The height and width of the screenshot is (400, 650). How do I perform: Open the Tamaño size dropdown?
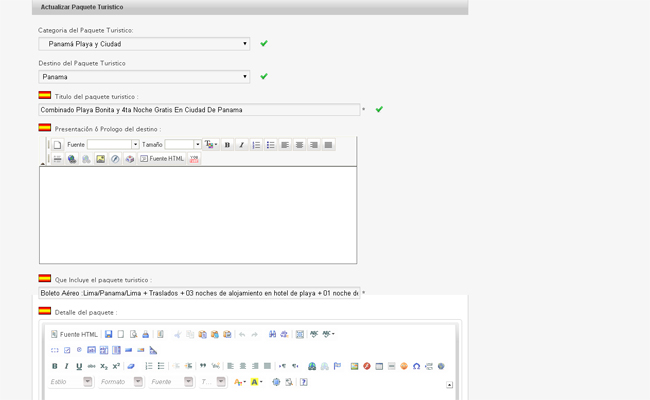[197, 145]
